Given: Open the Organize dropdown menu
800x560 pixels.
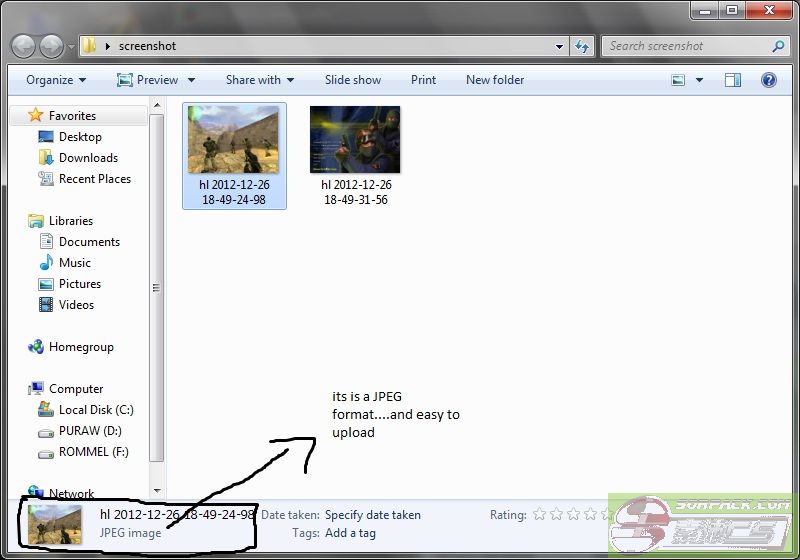Looking at the screenshot, I should tap(56, 80).
